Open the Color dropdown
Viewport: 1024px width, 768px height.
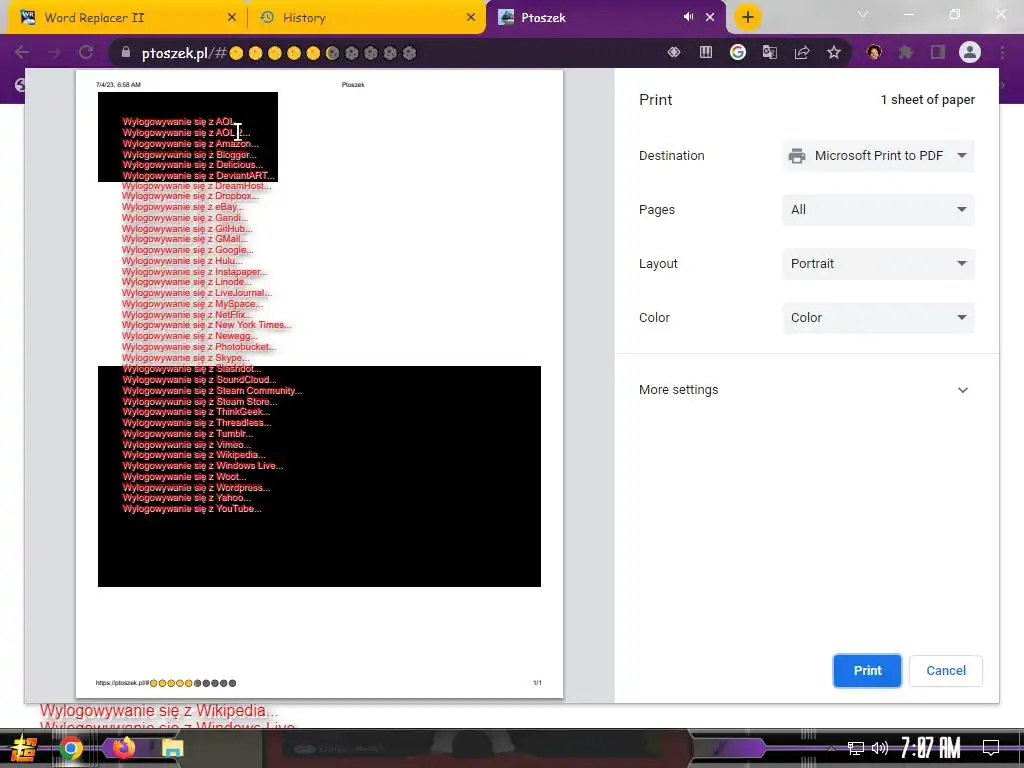pos(878,317)
